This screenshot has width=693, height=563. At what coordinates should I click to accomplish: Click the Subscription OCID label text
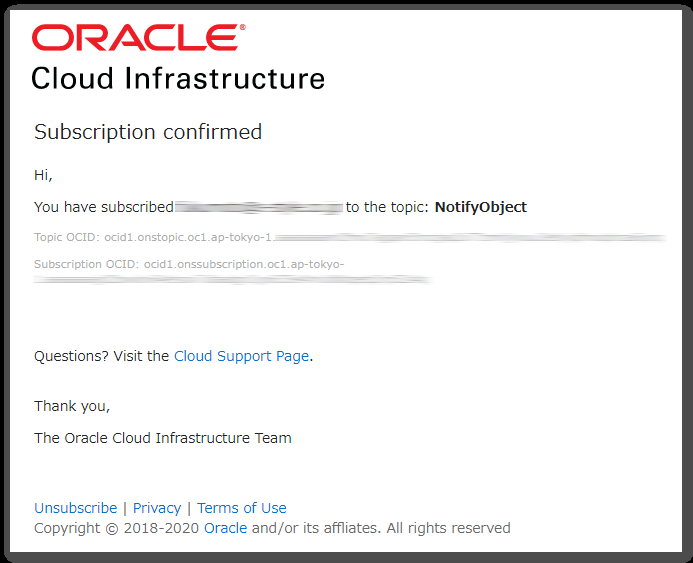tap(87, 264)
